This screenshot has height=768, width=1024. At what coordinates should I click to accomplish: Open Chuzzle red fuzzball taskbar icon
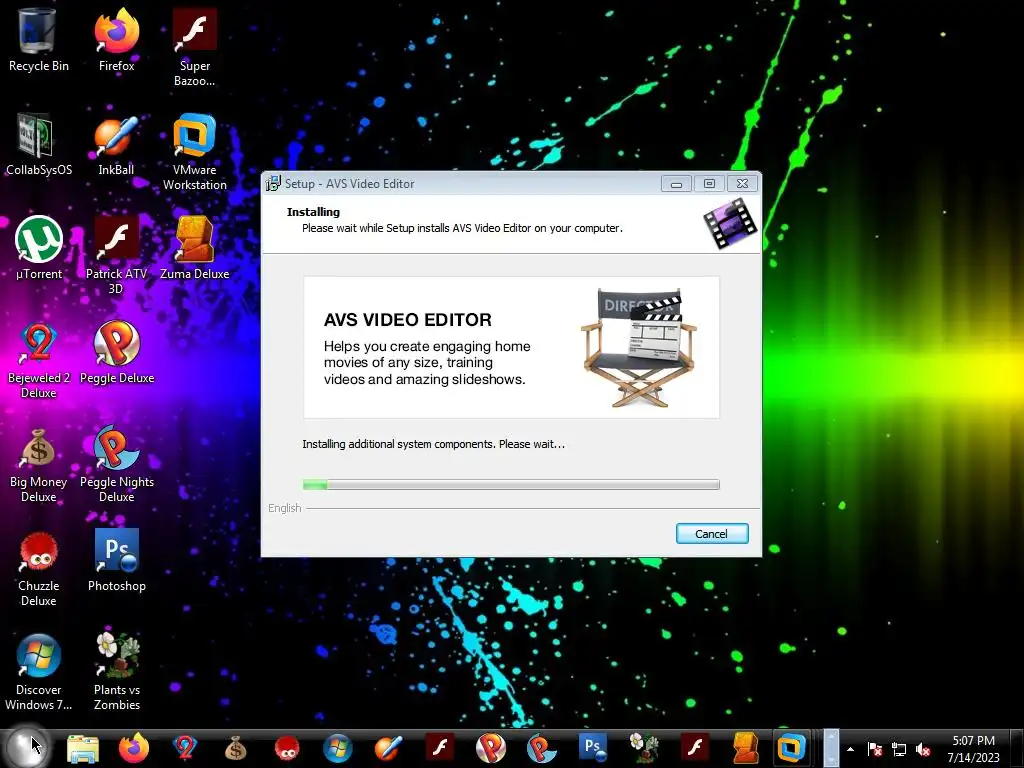tap(287, 748)
